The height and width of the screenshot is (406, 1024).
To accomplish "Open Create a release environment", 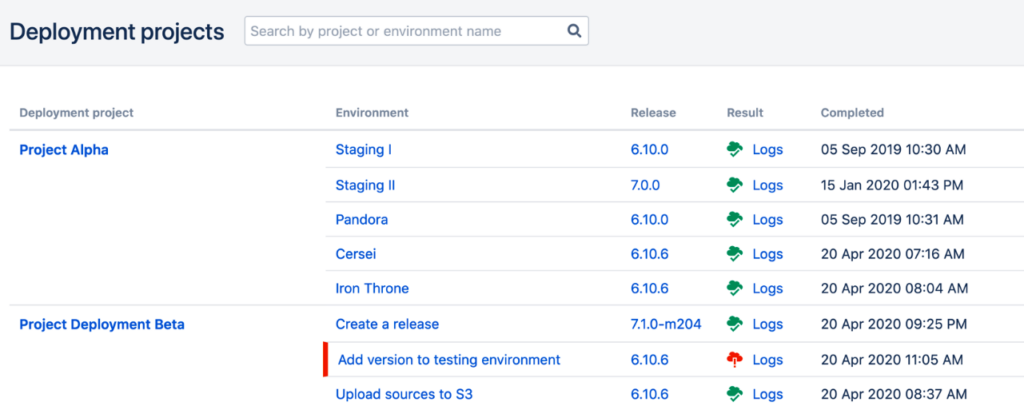I will point(387,324).
